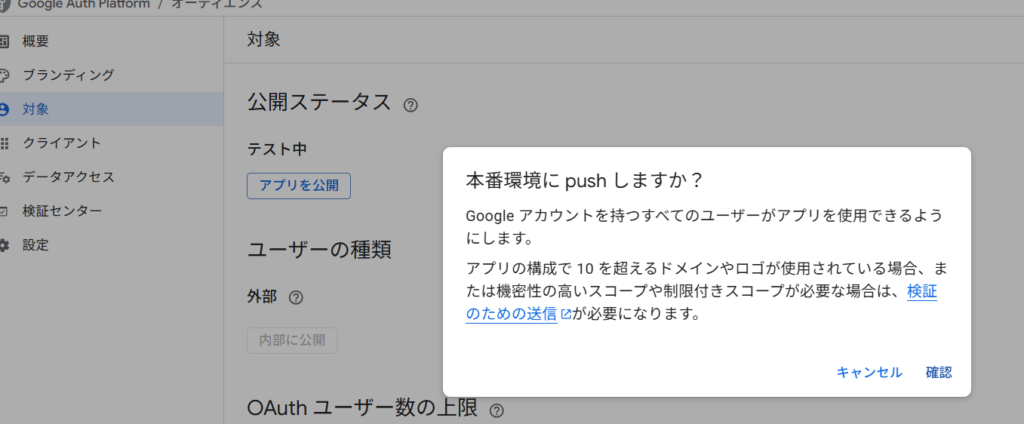1024x424 pixels.
Task: Open help icon next to 外部
Action: coord(296,297)
